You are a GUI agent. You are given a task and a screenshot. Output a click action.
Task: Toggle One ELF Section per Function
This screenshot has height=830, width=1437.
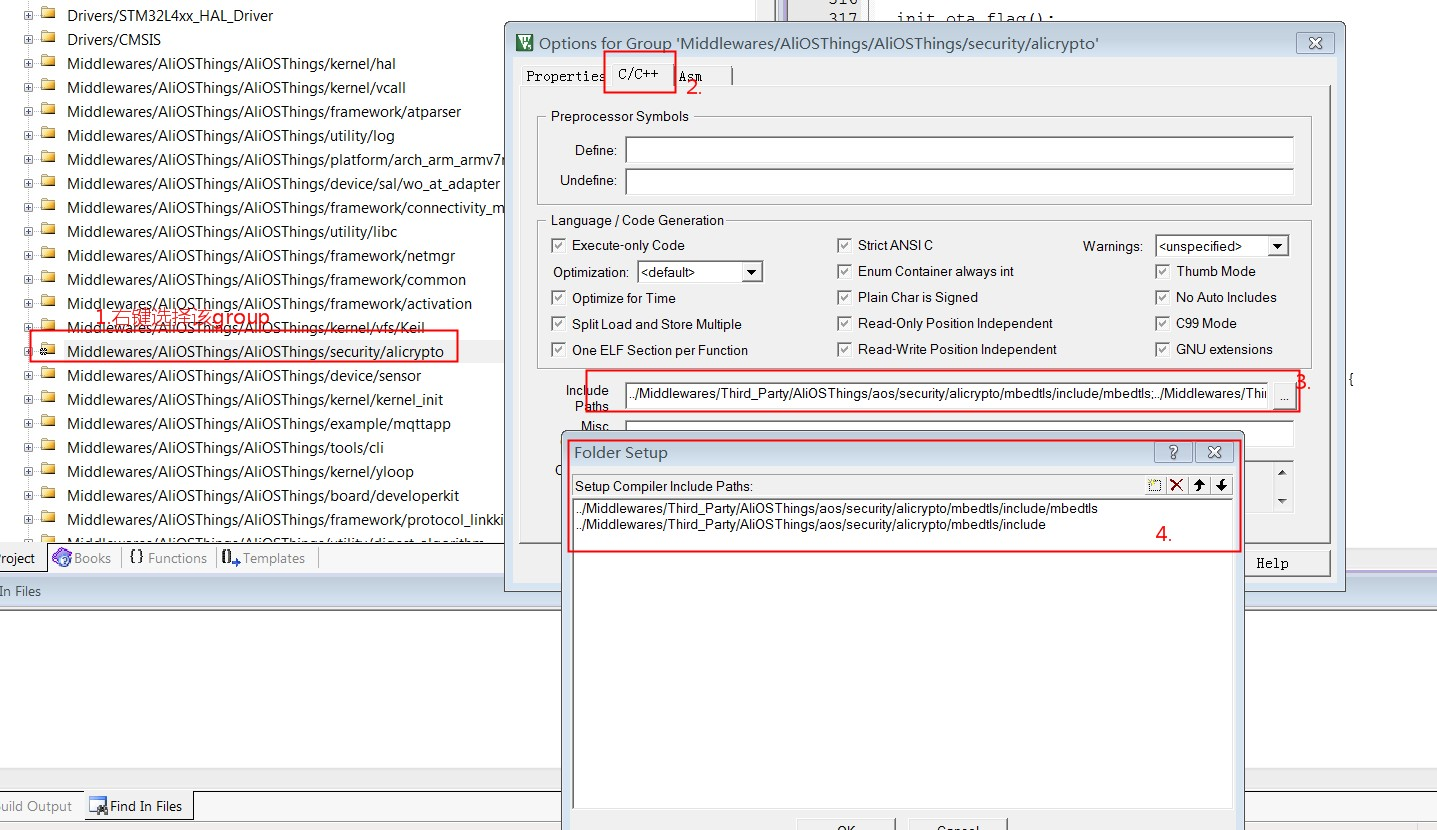(558, 350)
